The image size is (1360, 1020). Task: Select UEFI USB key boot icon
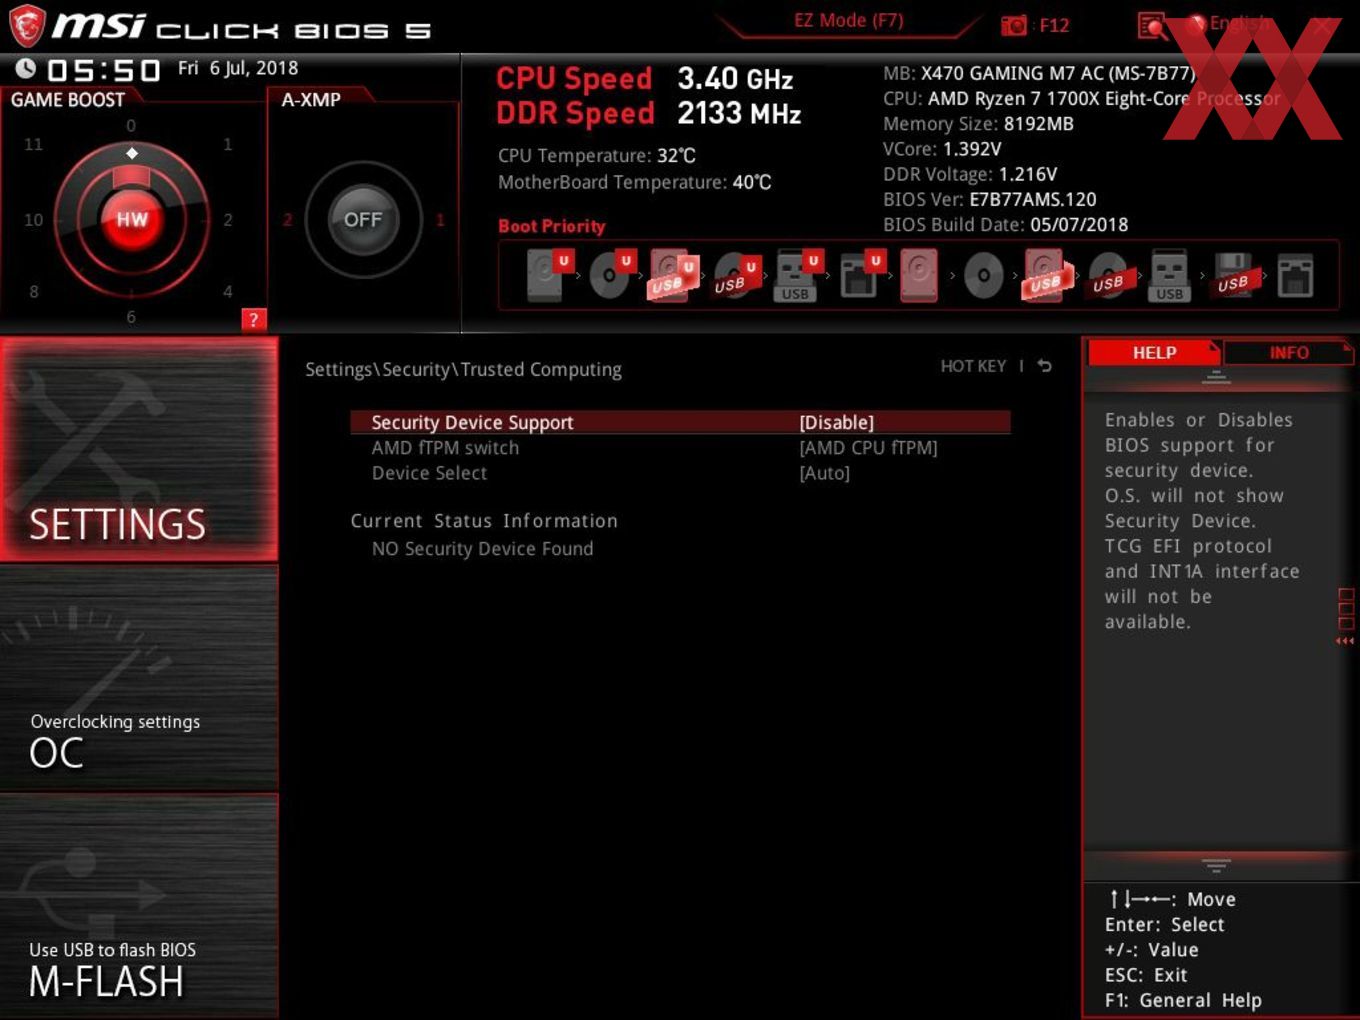coord(797,275)
